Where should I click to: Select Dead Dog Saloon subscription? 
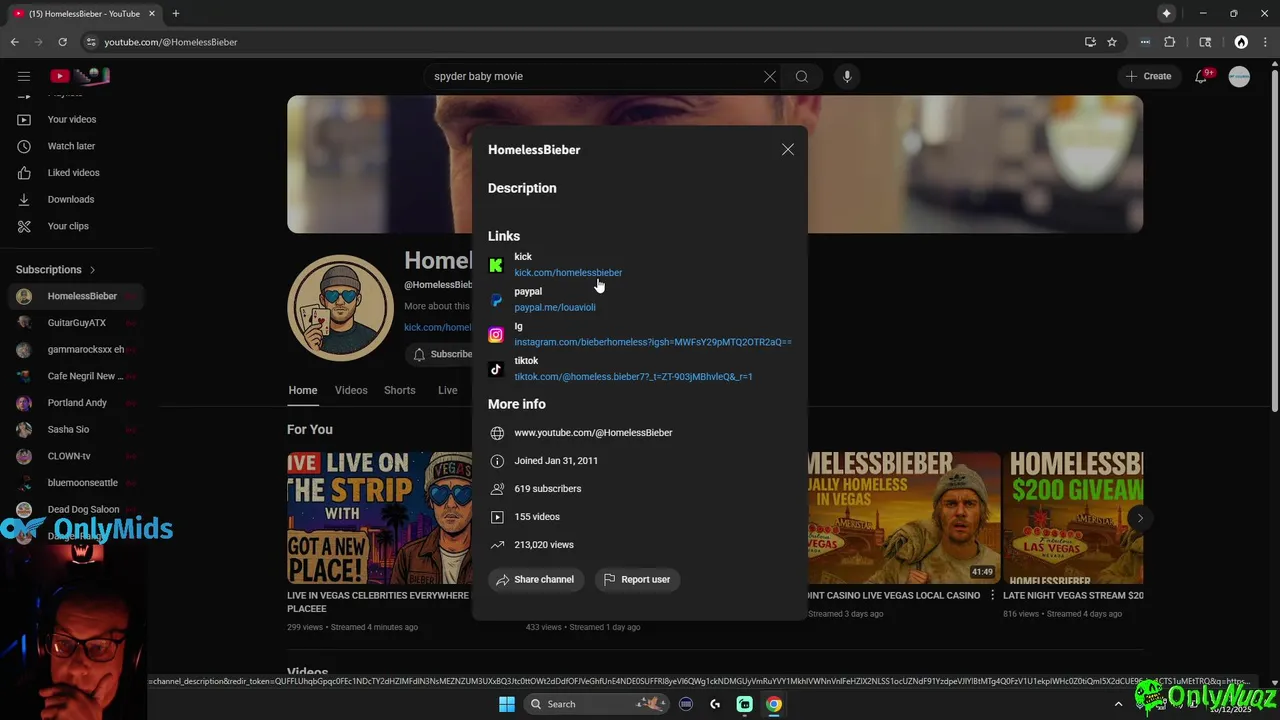pyautogui.click(x=76, y=509)
